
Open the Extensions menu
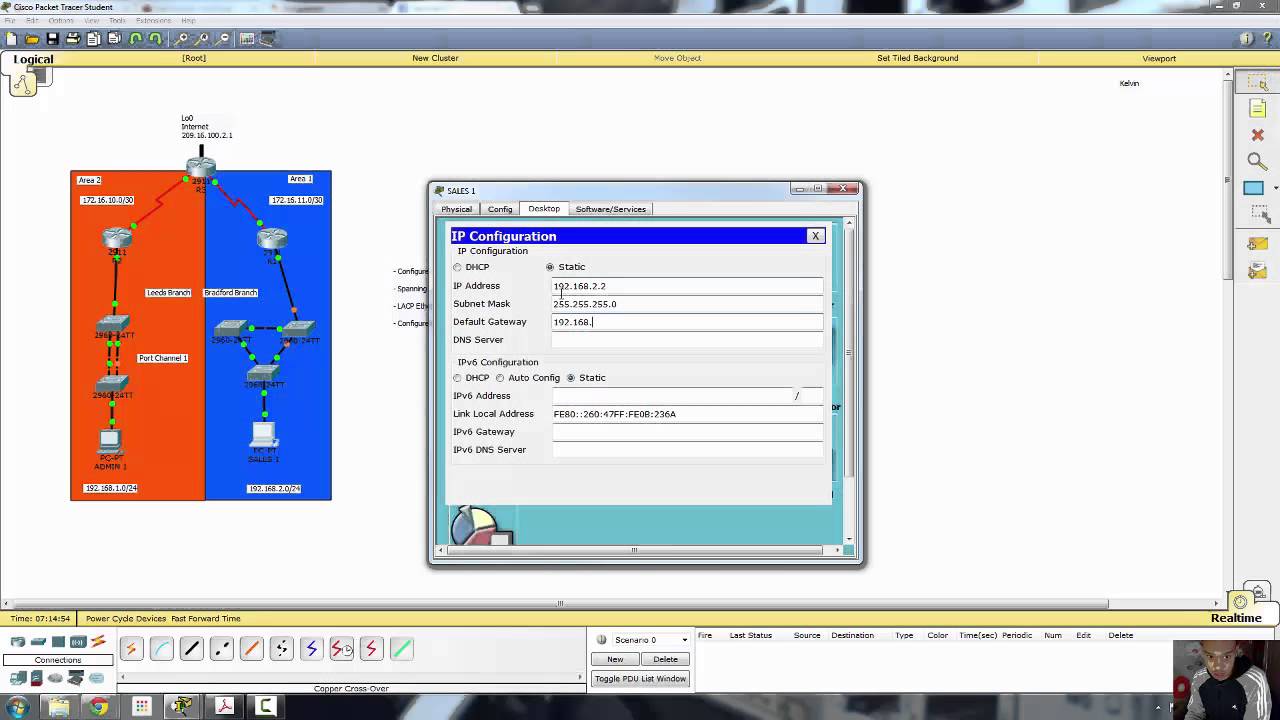tap(153, 20)
